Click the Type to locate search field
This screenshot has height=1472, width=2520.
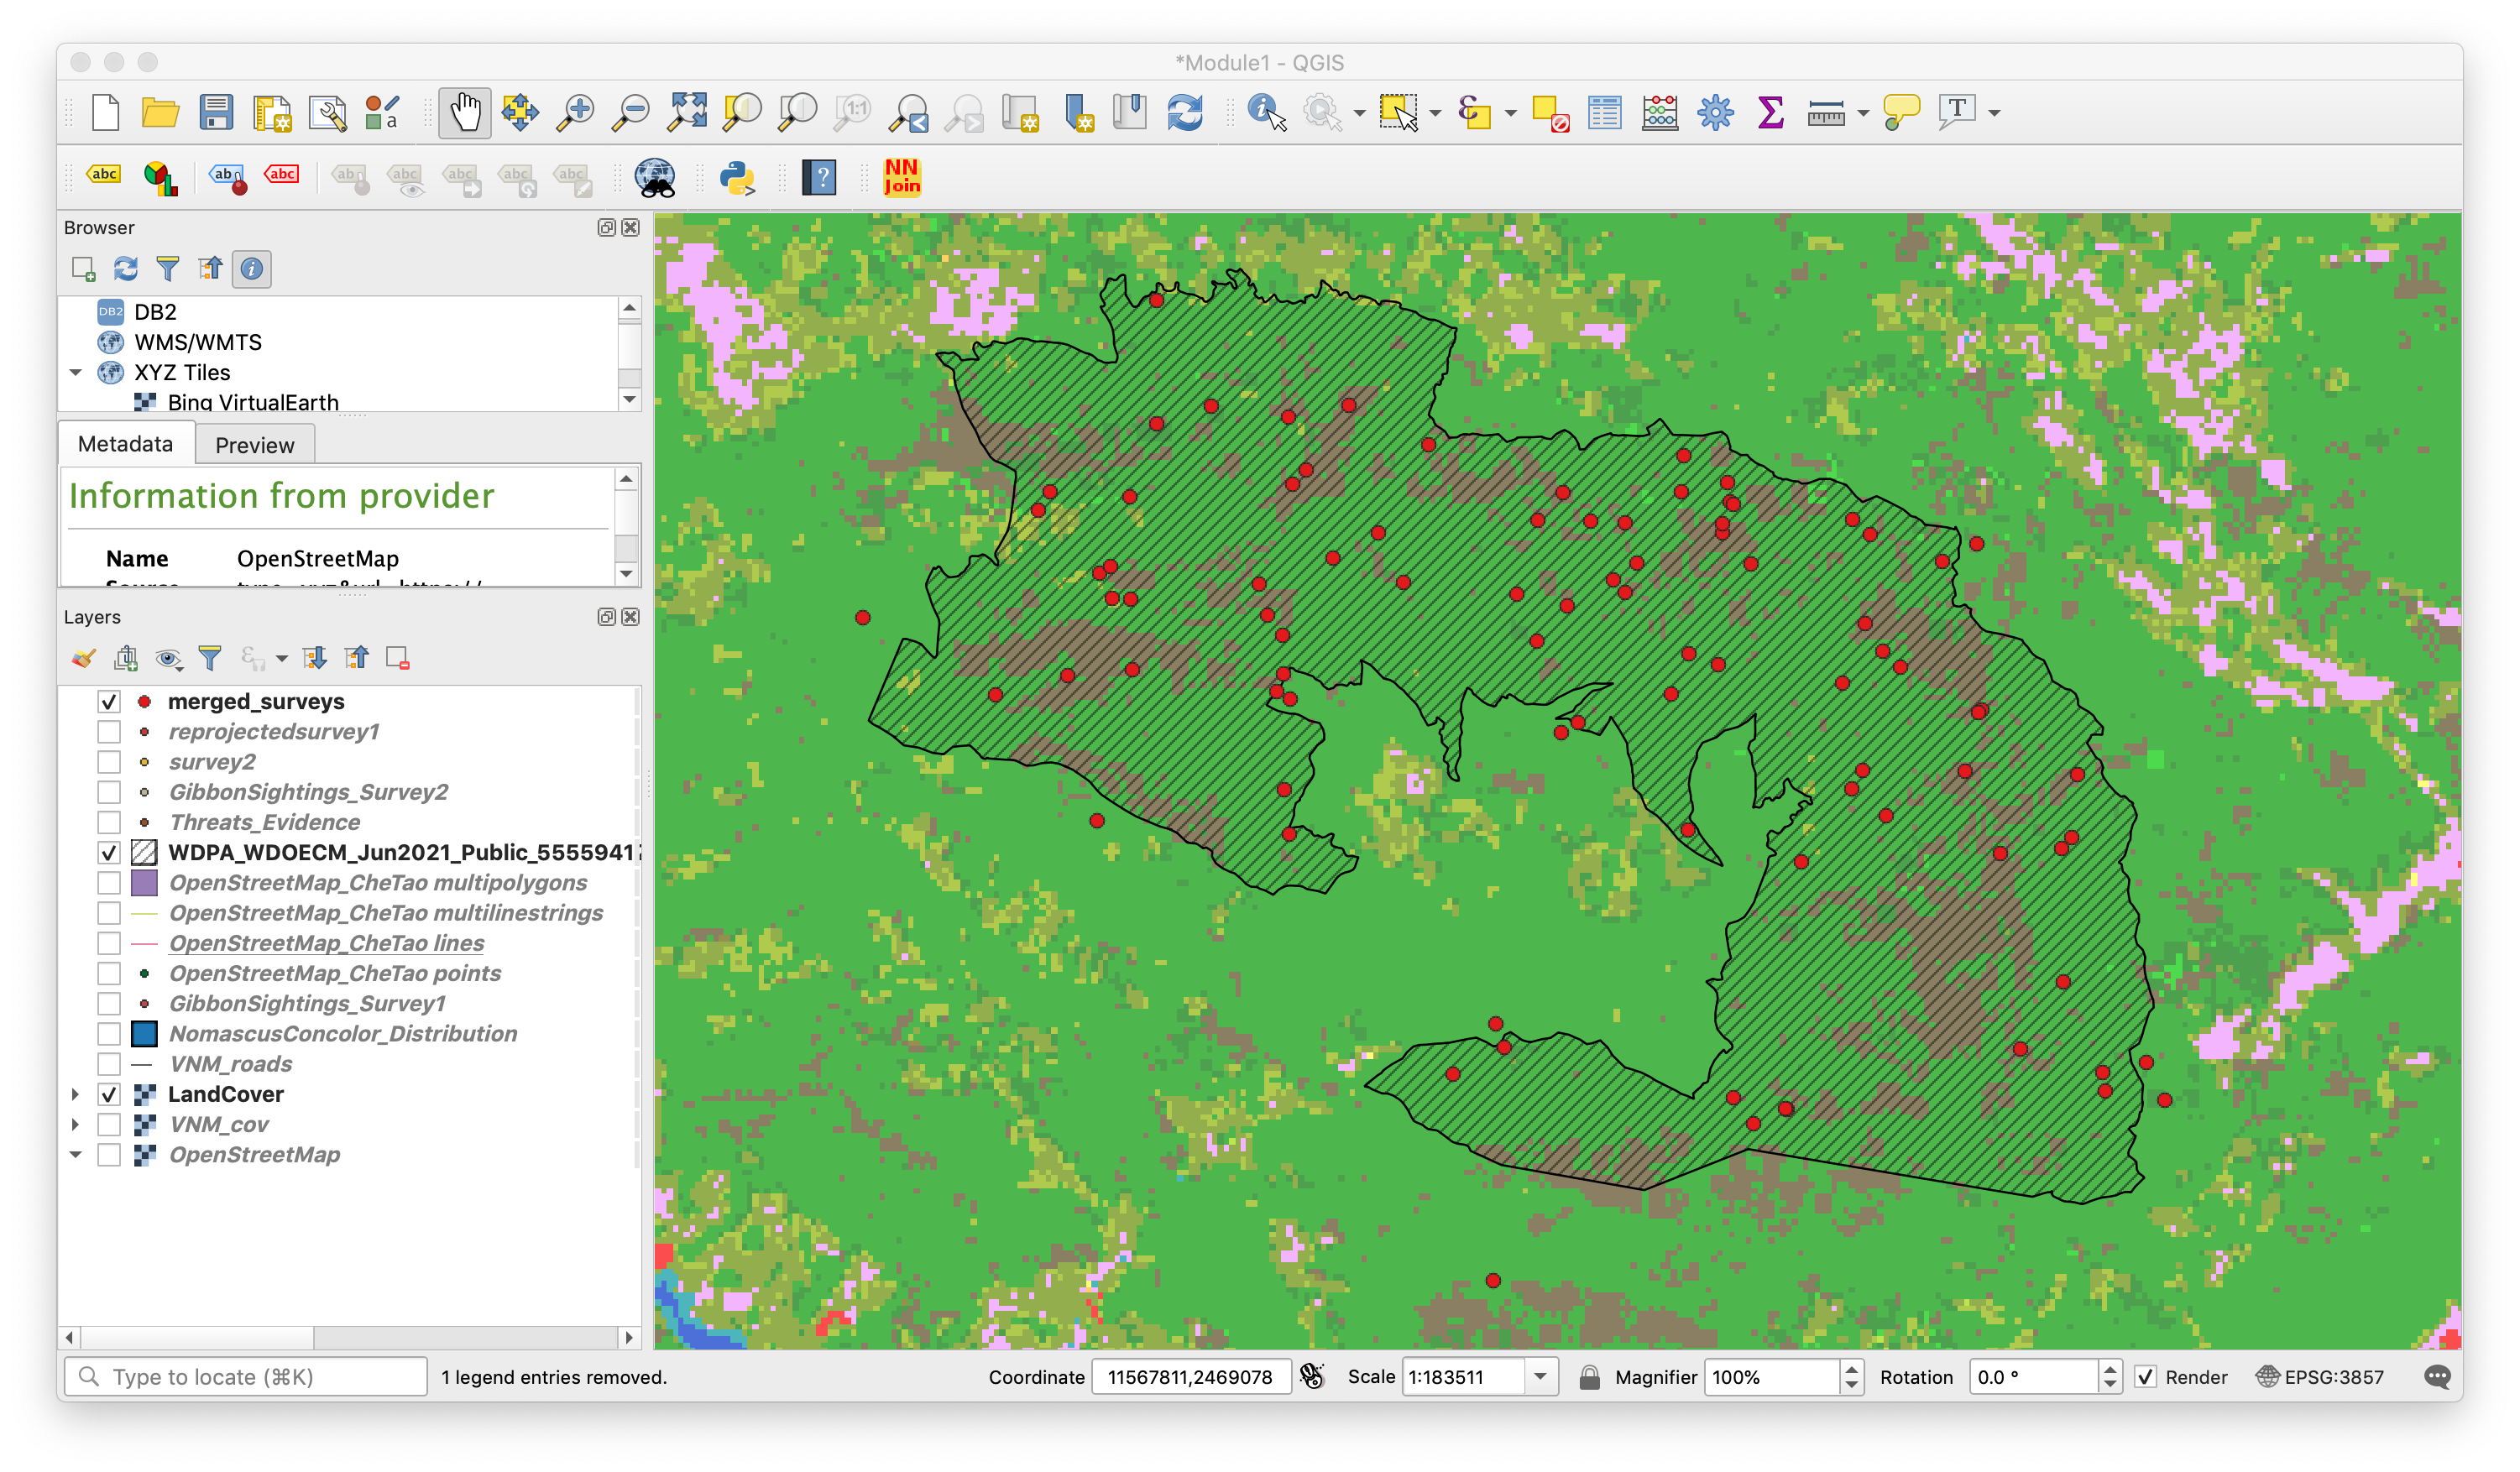246,1377
